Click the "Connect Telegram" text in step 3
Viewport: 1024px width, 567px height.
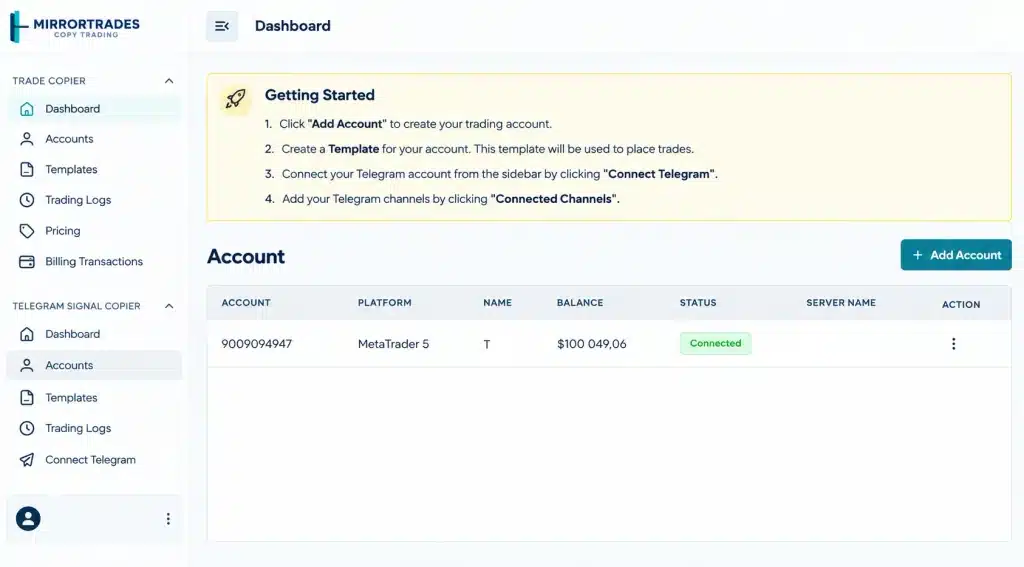tap(659, 174)
